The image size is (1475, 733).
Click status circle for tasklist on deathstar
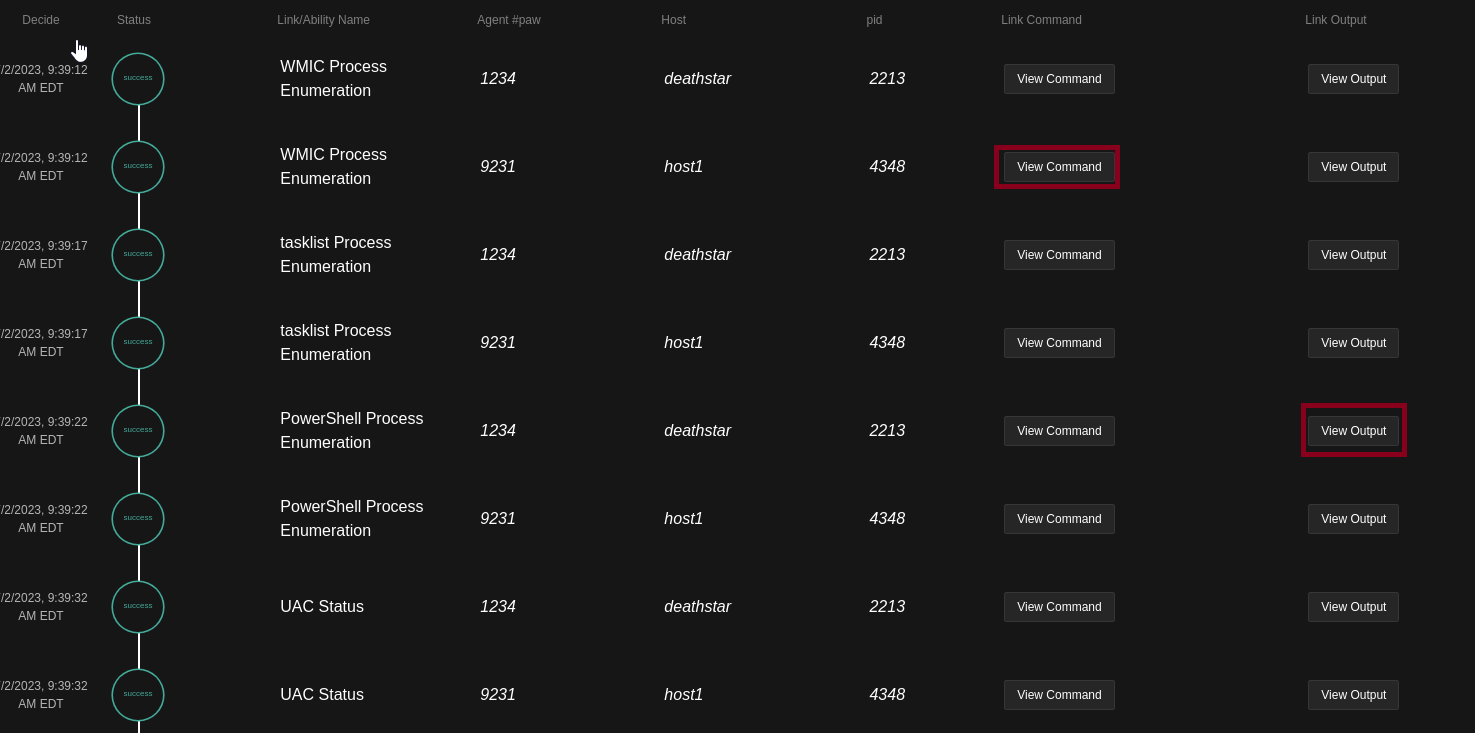pos(138,255)
